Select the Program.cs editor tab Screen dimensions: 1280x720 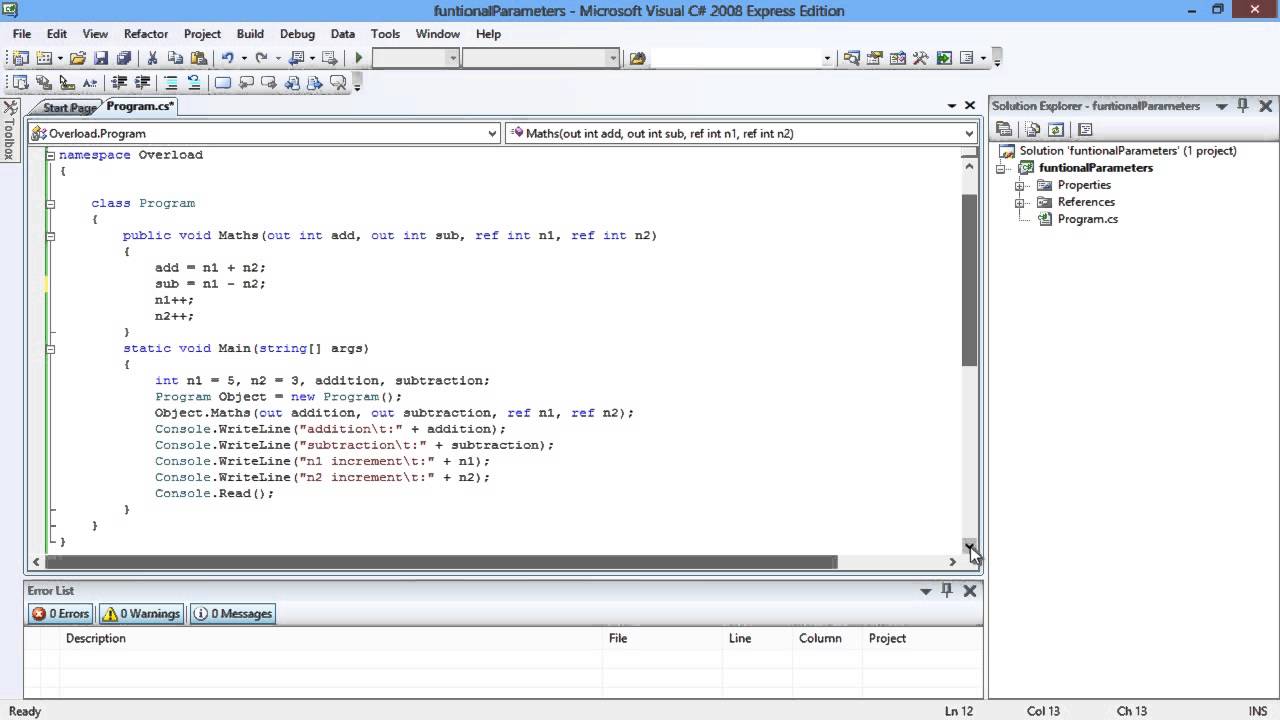point(141,106)
